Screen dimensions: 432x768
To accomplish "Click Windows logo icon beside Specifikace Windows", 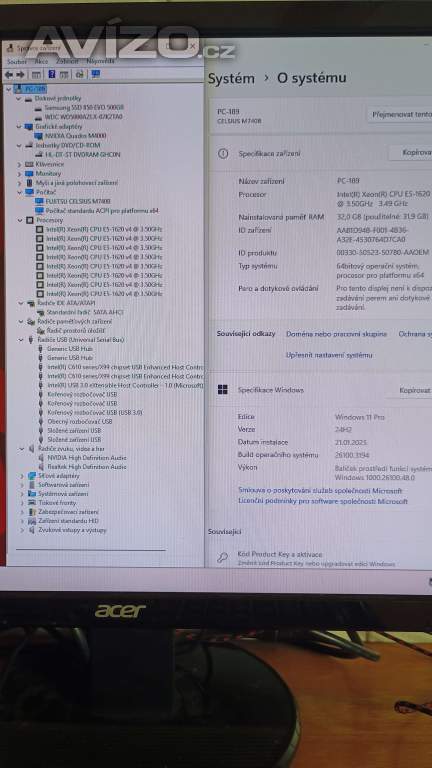I will [222, 390].
